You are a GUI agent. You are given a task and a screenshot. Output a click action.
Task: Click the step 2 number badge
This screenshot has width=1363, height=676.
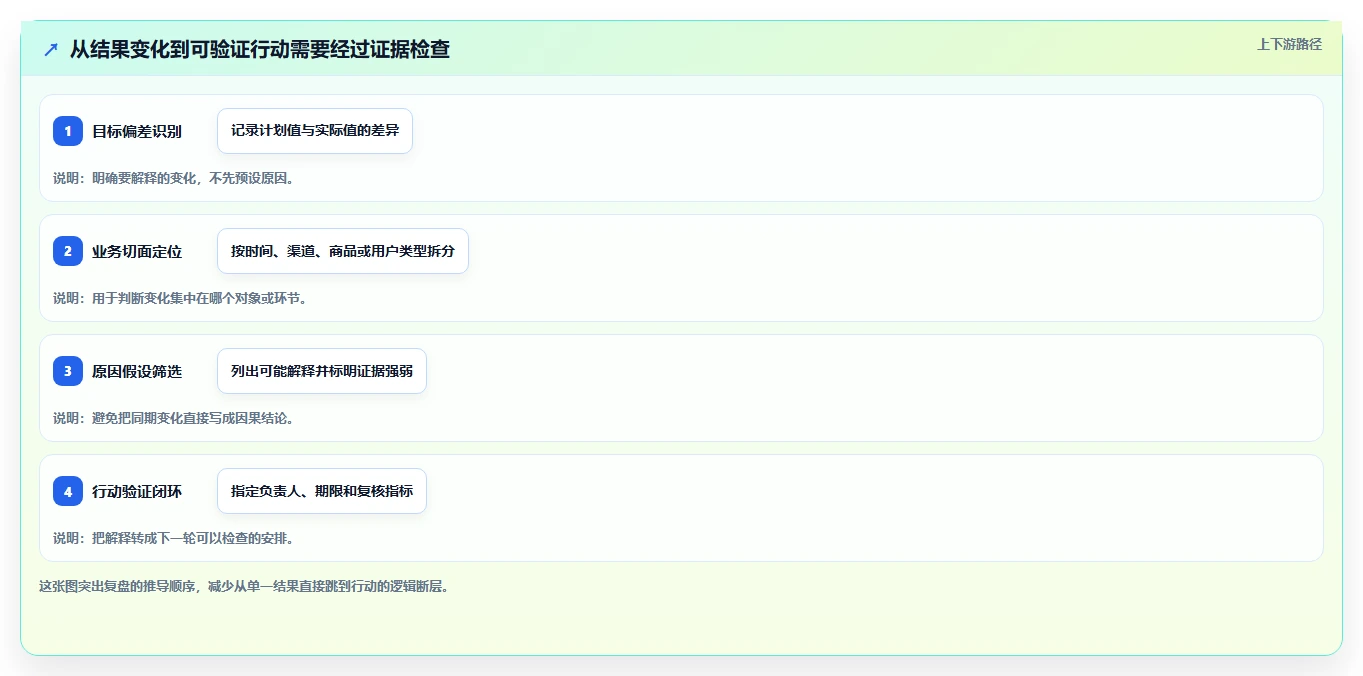(68, 251)
